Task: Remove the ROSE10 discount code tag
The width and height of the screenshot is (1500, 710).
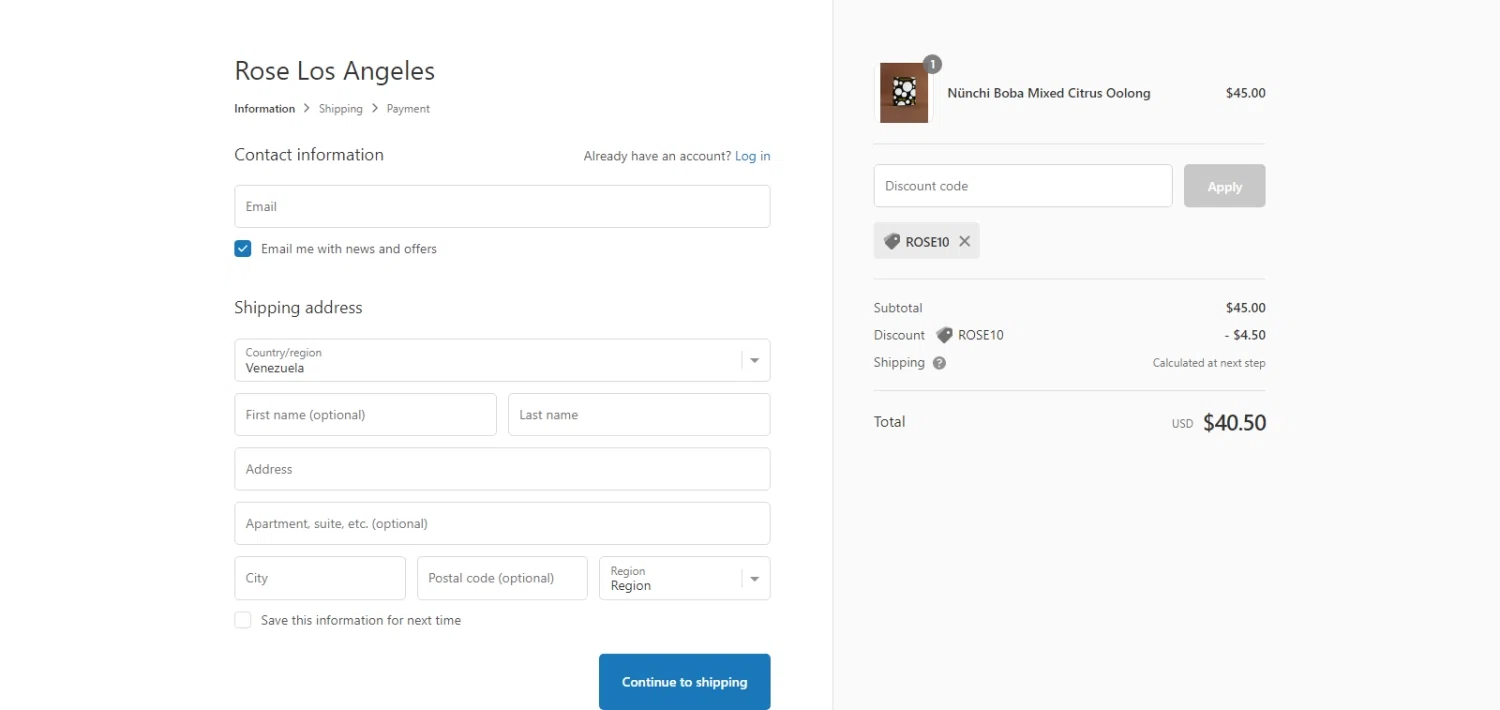Action: coord(964,241)
